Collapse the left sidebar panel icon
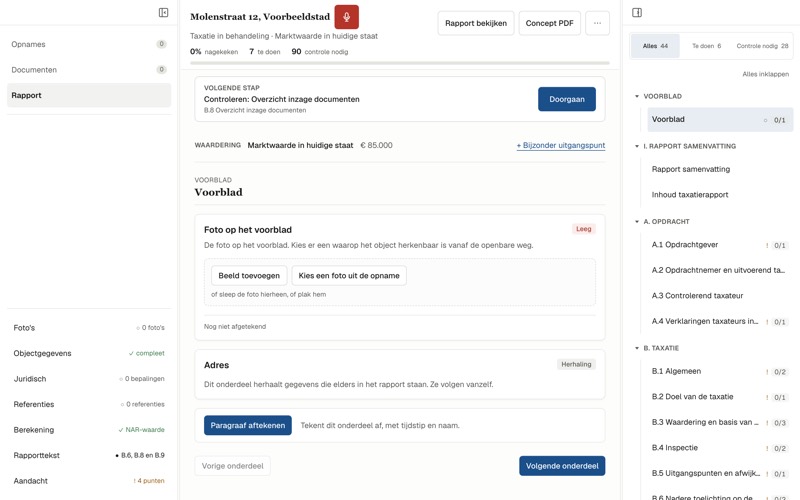Screen dimensions: 800x500 click(x=163, y=13)
